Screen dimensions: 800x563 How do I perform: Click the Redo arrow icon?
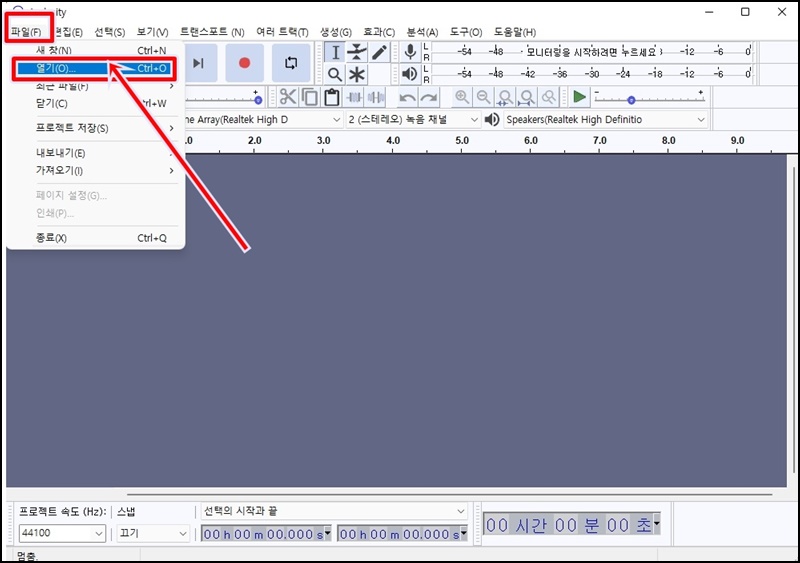(429, 97)
